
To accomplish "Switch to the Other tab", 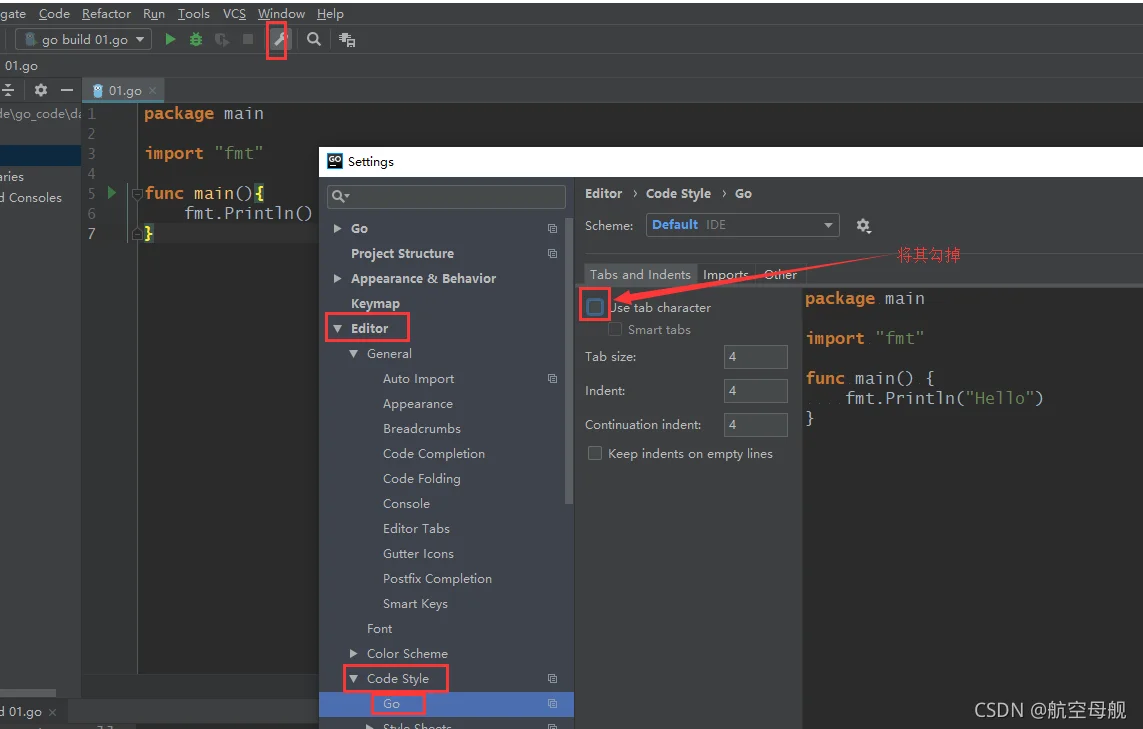I will [780, 275].
